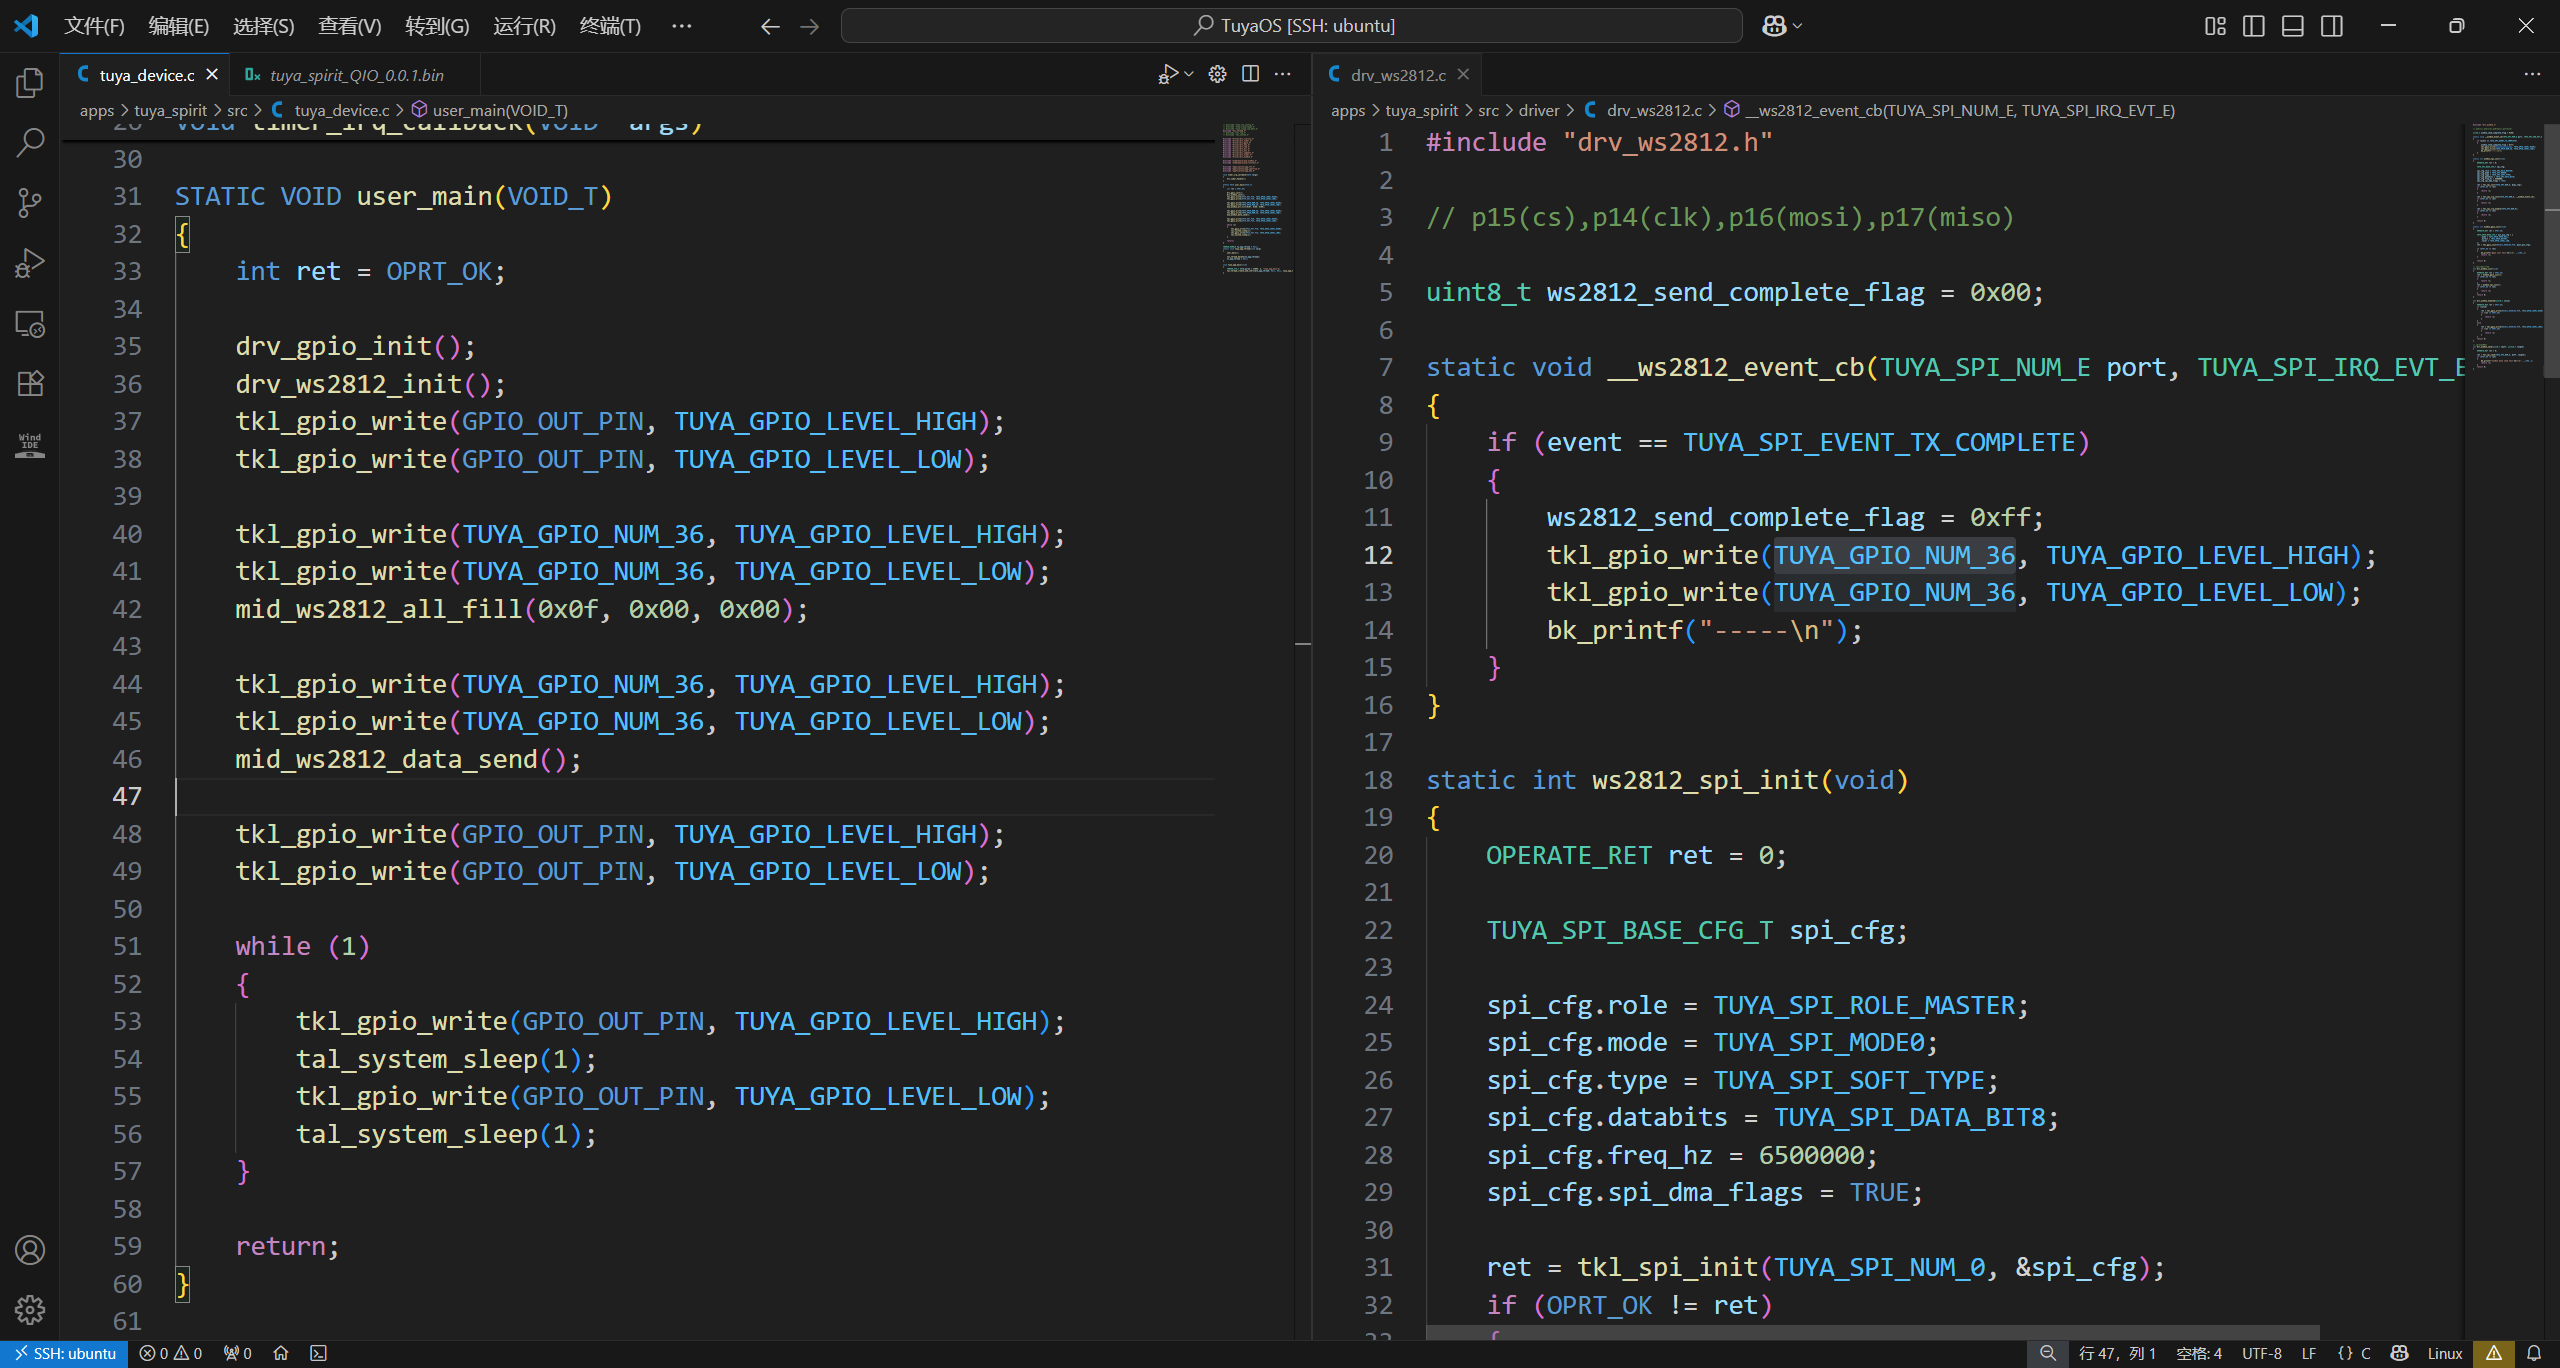Image resolution: width=2560 pixels, height=1368 pixels.
Task: Open the Extensions view
Action: (30, 384)
